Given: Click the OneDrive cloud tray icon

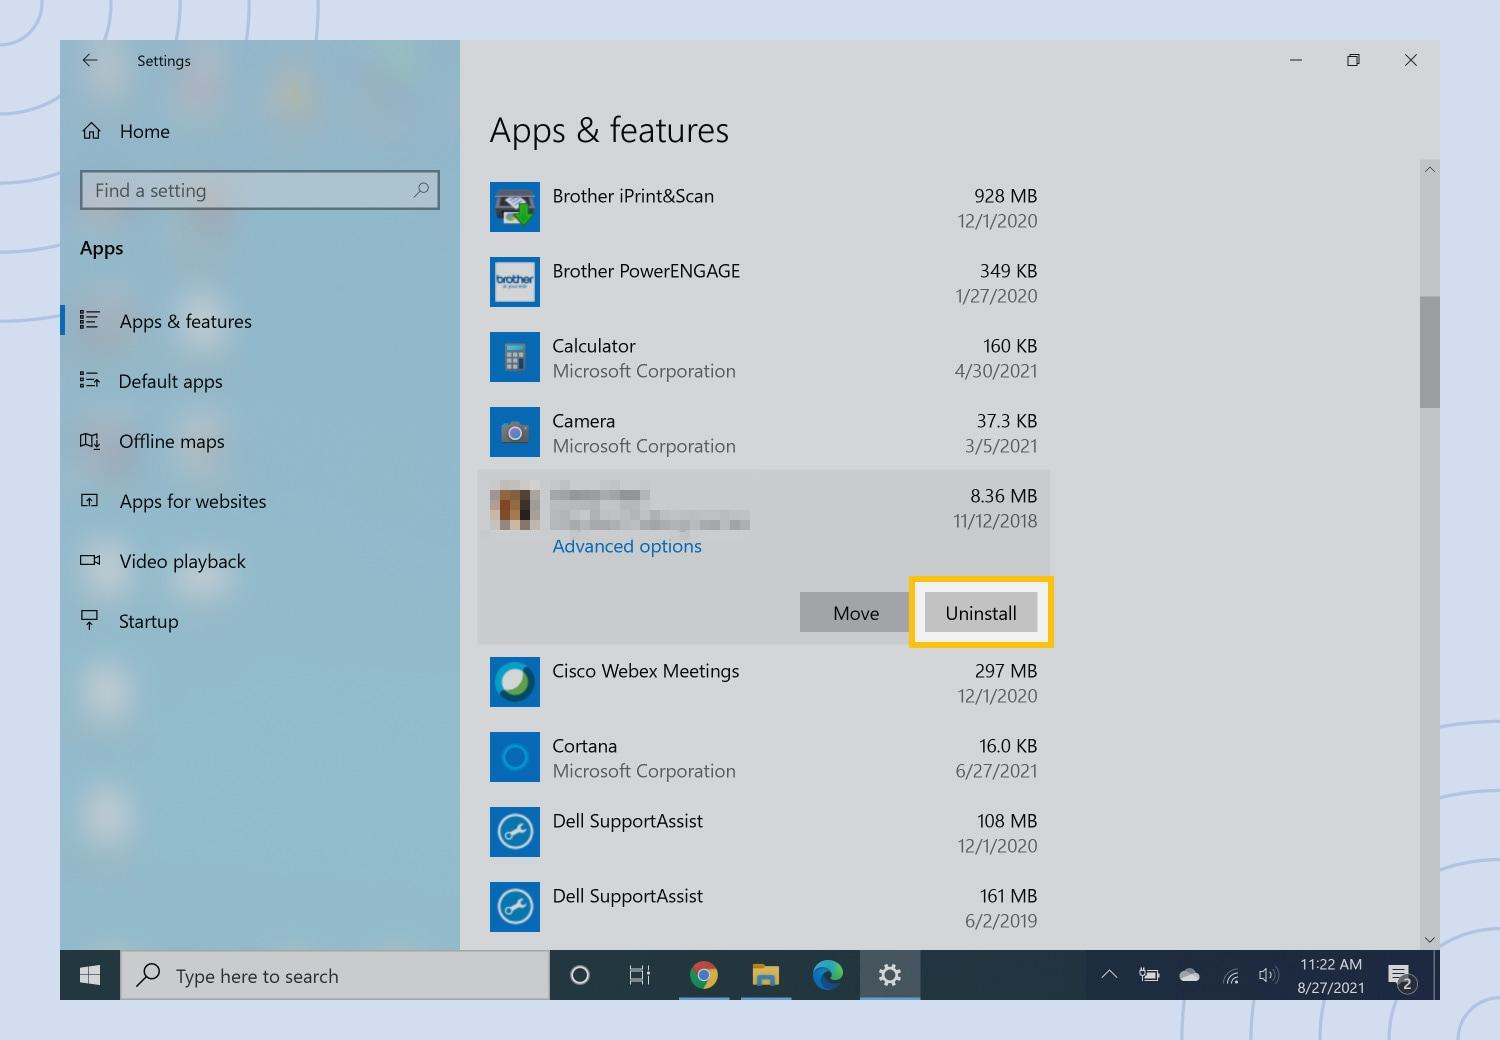Looking at the screenshot, I should click(1190, 975).
